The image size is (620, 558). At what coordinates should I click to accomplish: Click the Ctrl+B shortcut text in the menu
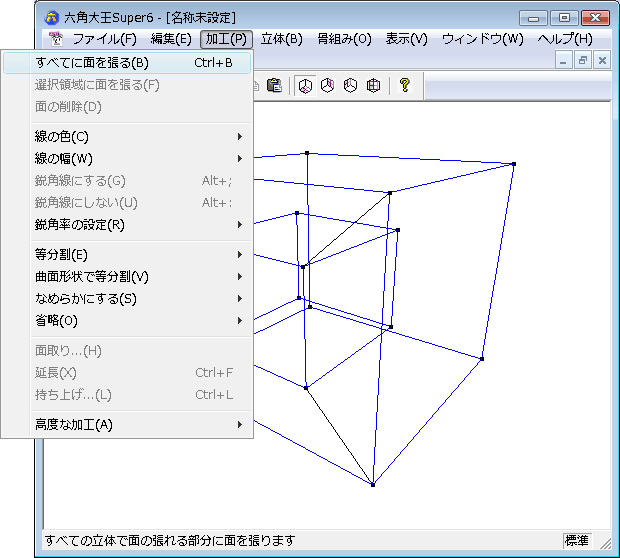click(213, 63)
